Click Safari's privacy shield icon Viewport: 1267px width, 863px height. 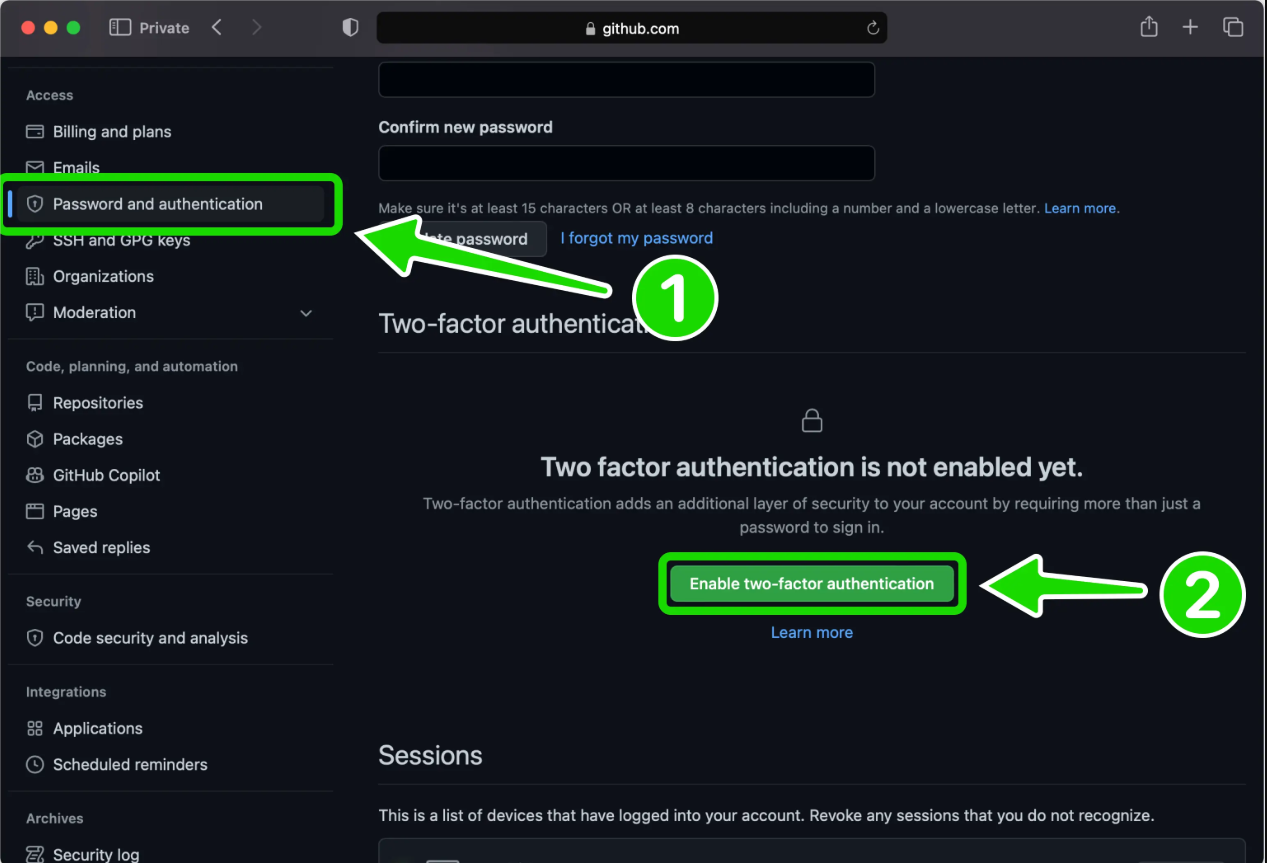(350, 27)
